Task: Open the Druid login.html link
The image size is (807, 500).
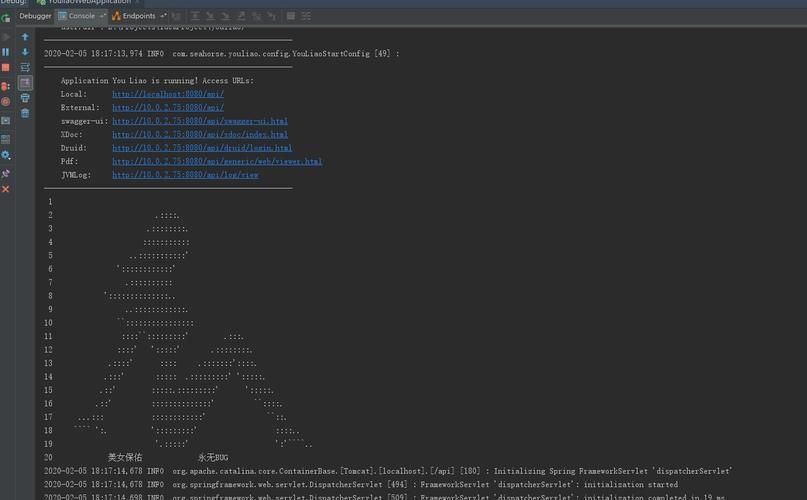Action: pyautogui.click(x=201, y=148)
